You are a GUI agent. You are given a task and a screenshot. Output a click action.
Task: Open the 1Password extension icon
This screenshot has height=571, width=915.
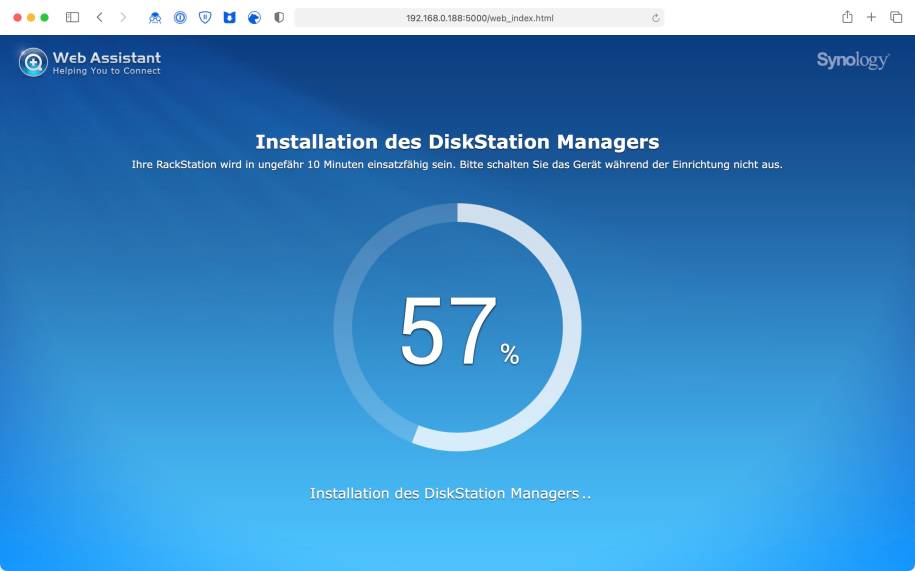coord(180,17)
